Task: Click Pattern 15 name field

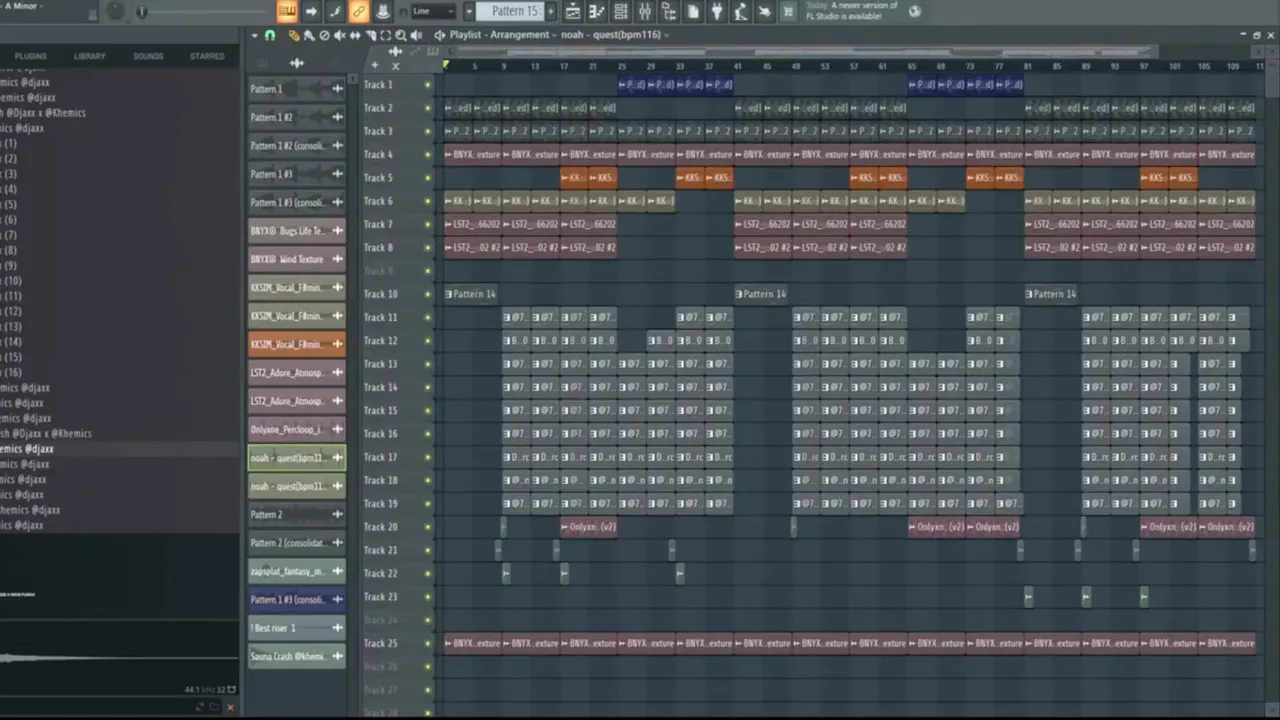Action: point(510,11)
